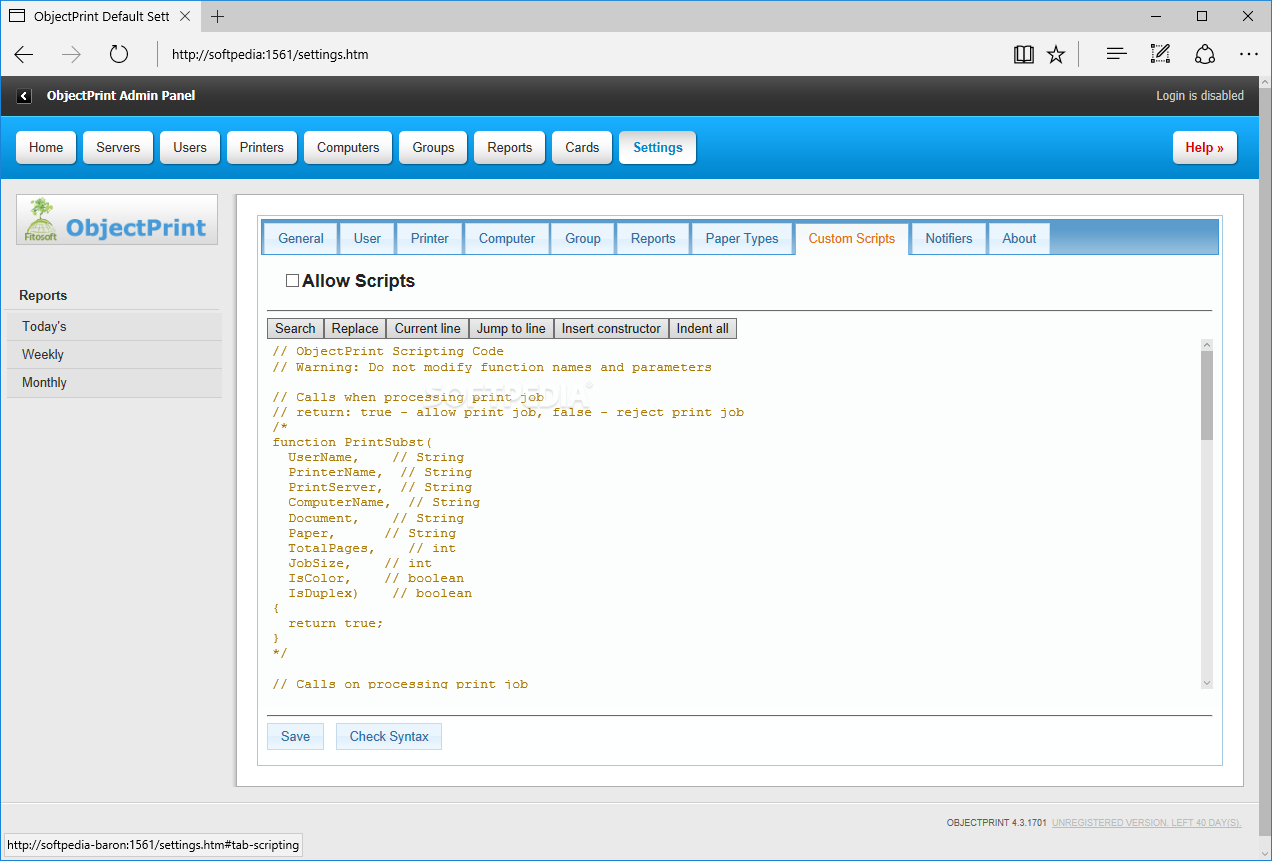Viewport: 1272px width, 861px height.
Task: Open the reading view book icon
Action: (1024, 54)
